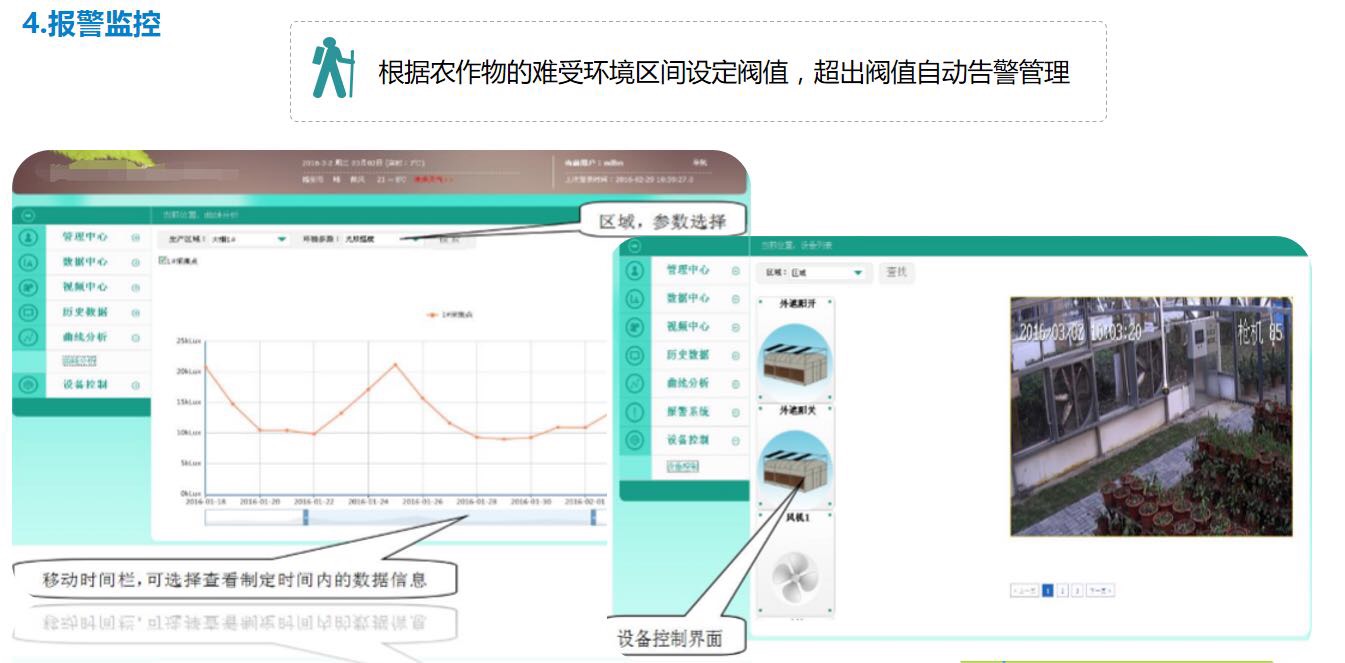
Task: Click 曲线分析 chart icon in device list window
Action: (x=634, y=383)
